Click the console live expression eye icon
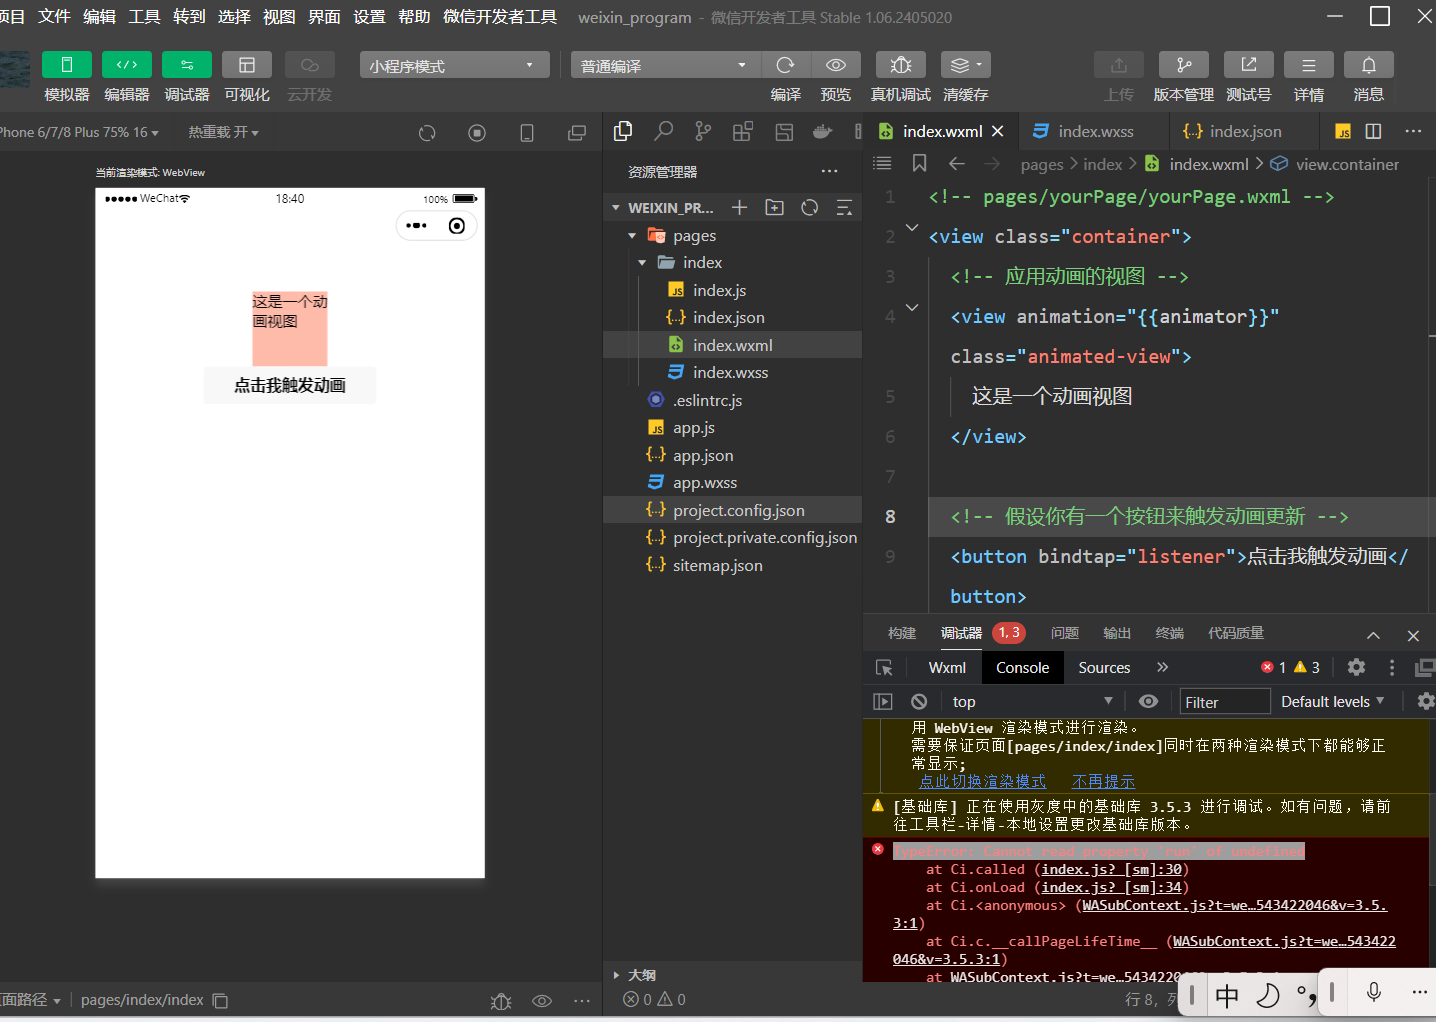 1149,702
